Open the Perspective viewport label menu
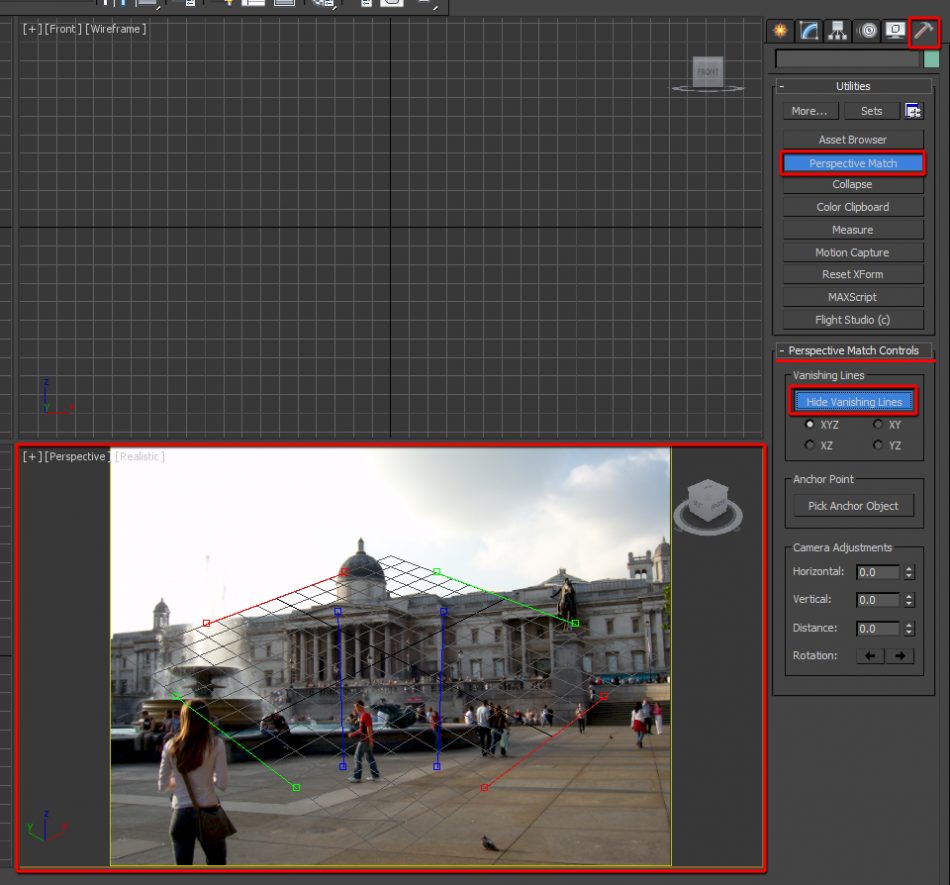 (x=76, y=455)
